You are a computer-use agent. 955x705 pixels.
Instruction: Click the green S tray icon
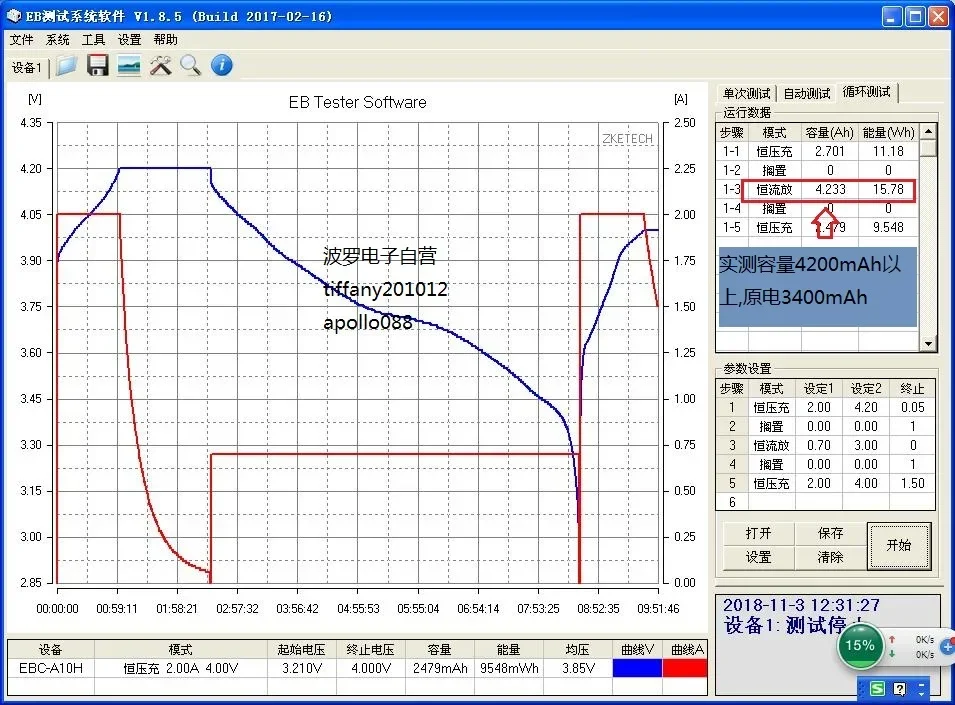[x=877, y=689]
